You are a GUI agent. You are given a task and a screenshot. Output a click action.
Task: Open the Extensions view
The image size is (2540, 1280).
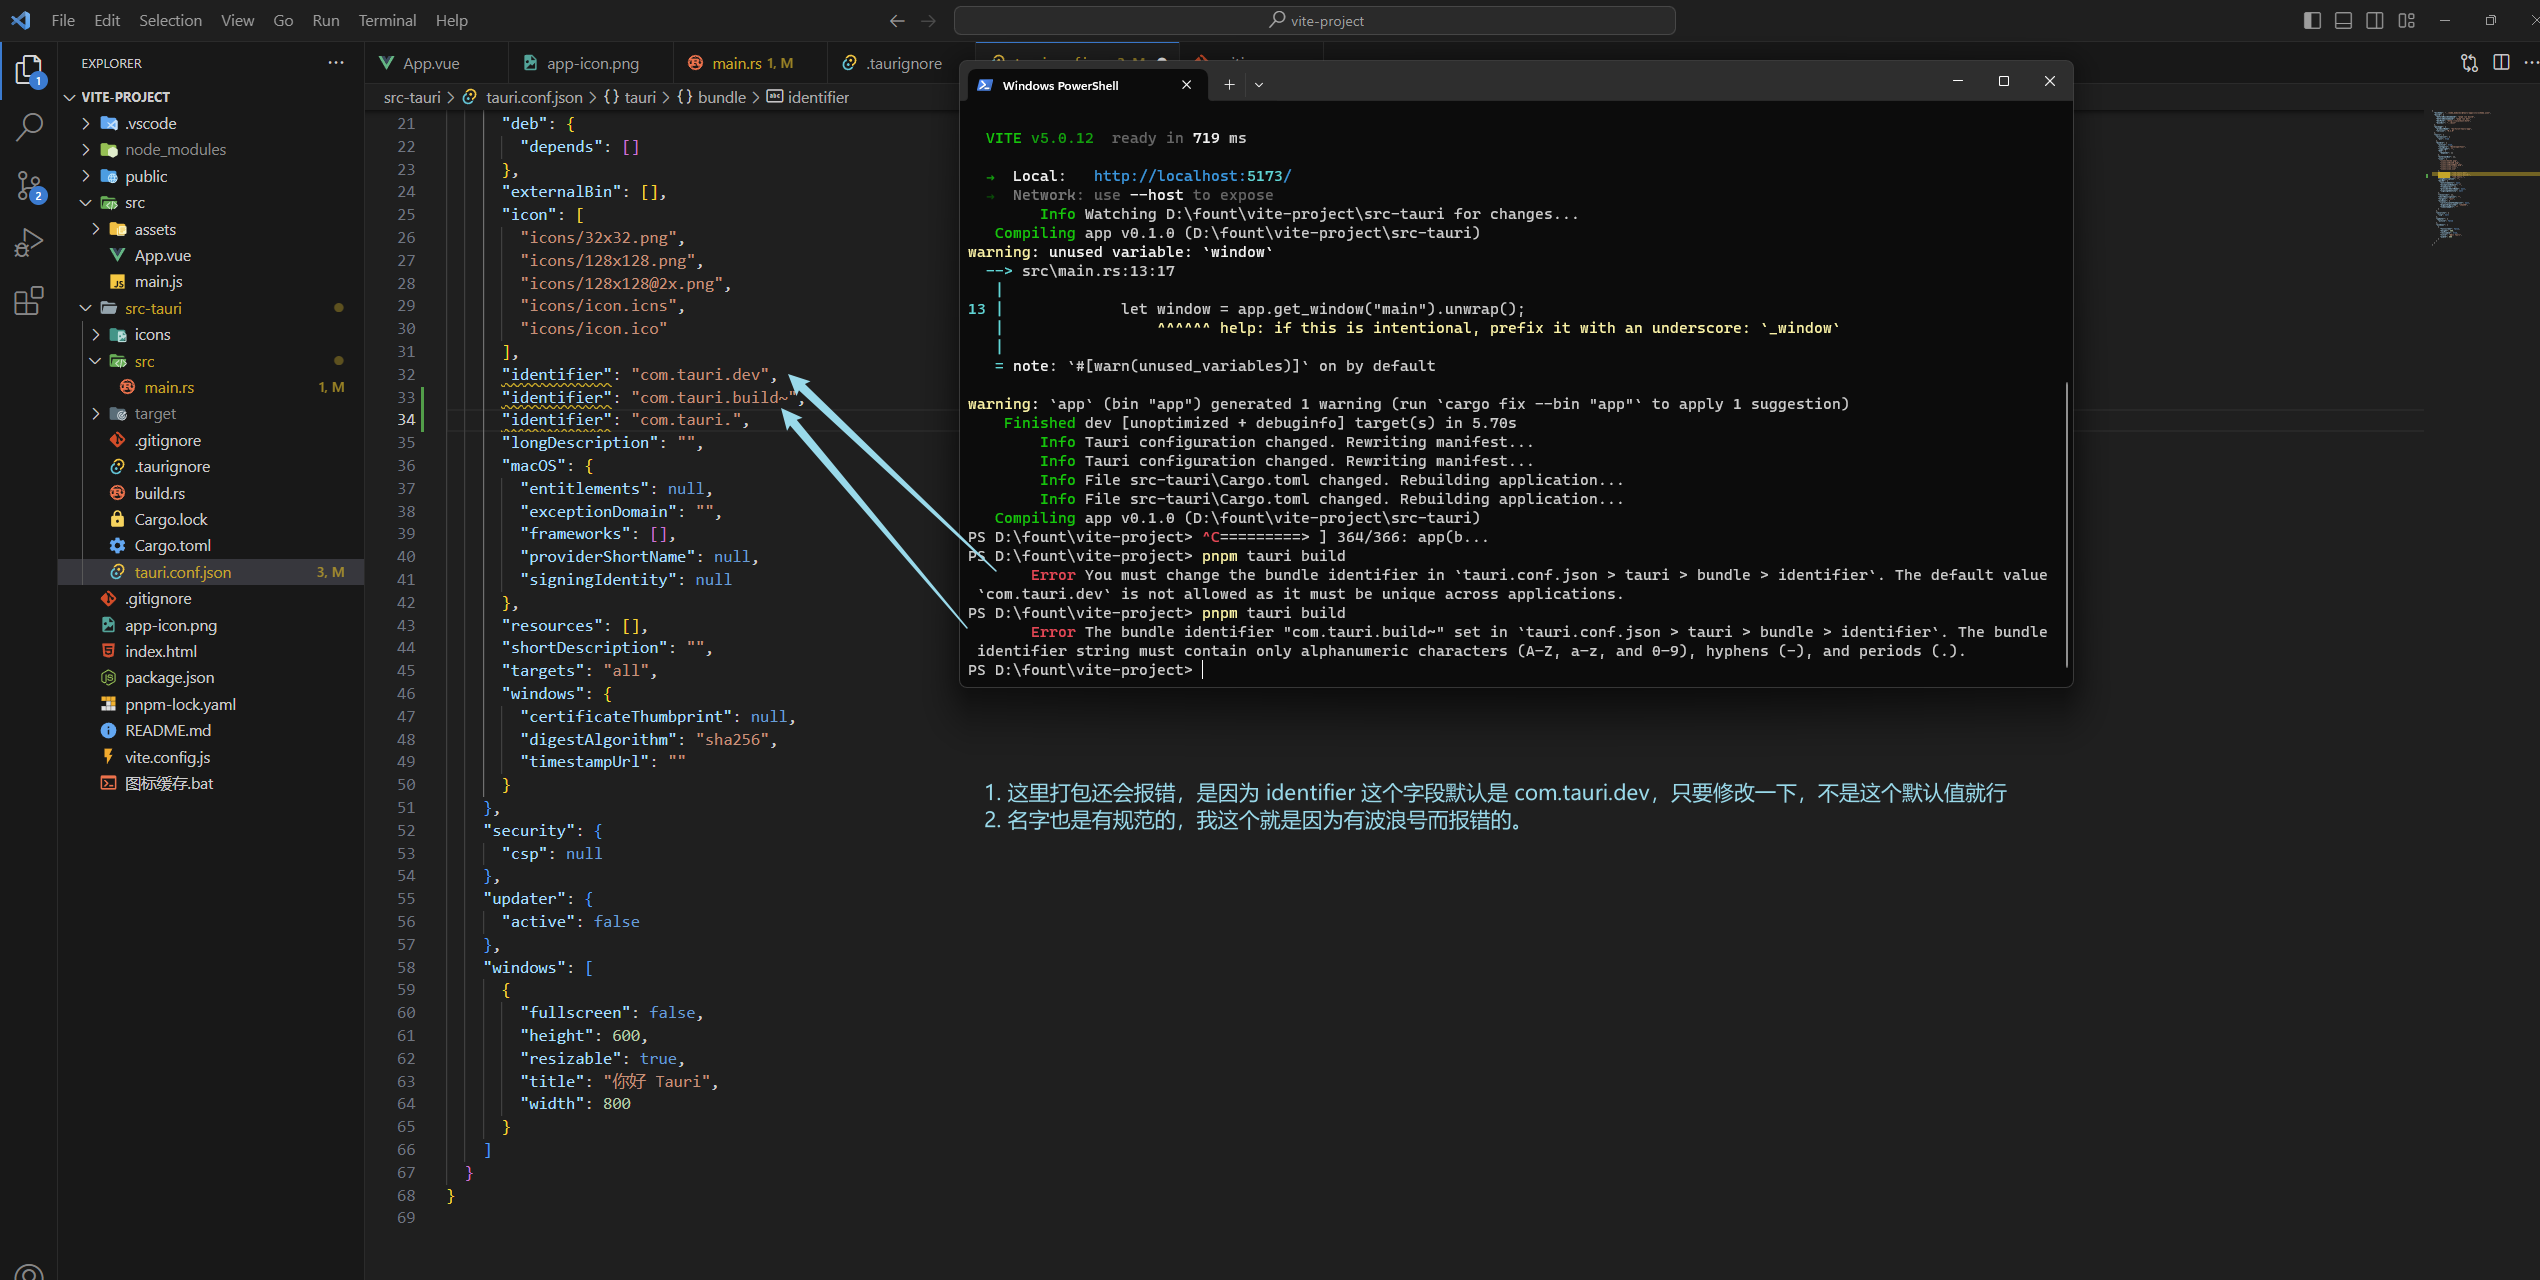tap(29, 300)
